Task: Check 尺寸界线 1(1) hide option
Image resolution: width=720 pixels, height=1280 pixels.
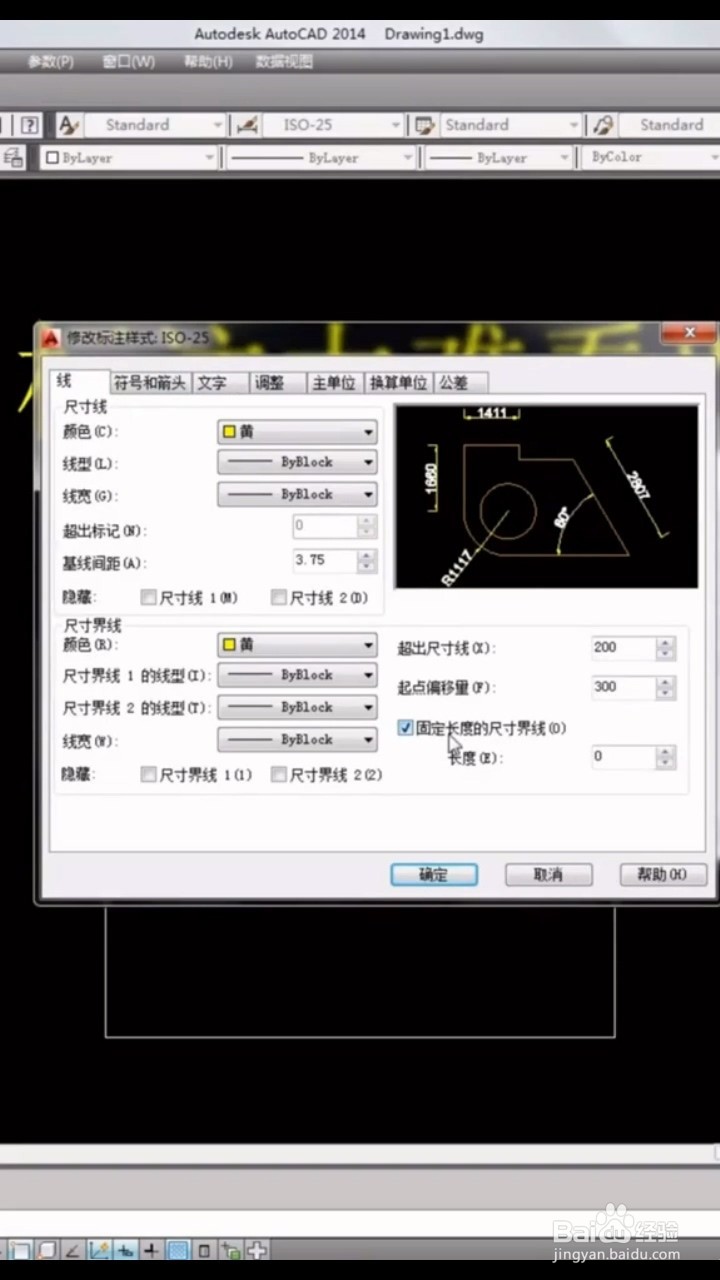Action: (x=149, y=774)
